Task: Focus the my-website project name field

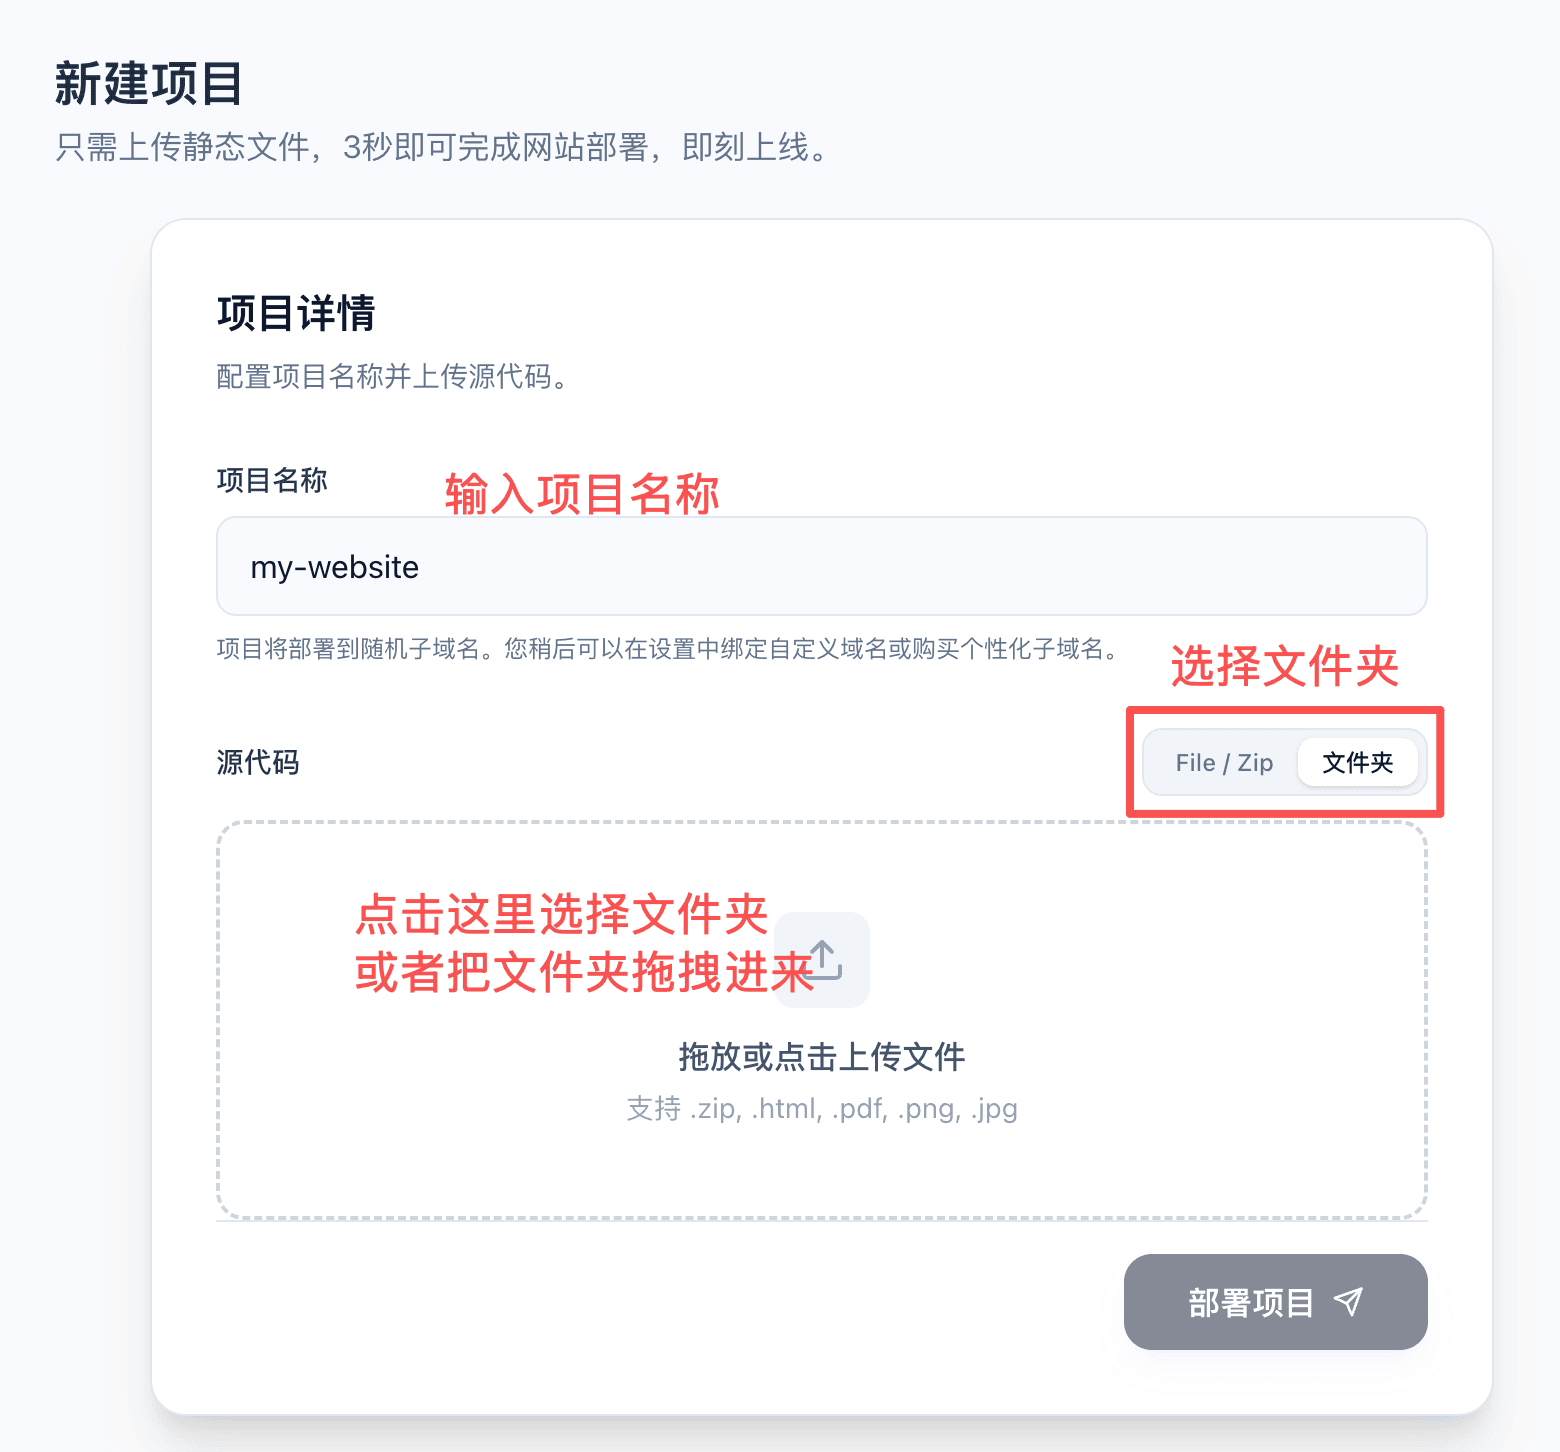Action: [820, 566]
